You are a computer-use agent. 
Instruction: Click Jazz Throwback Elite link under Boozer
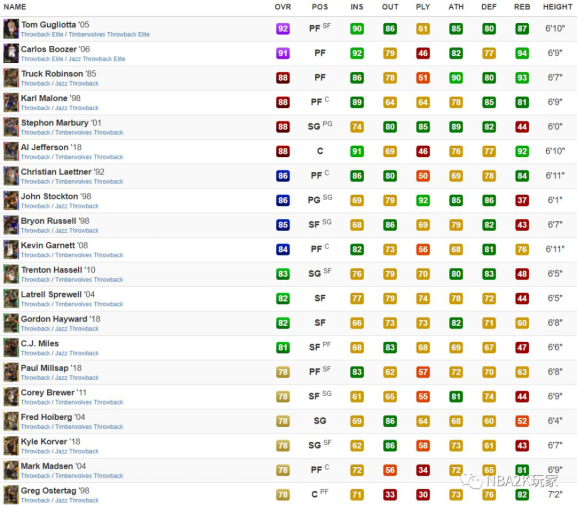[97, 59]
